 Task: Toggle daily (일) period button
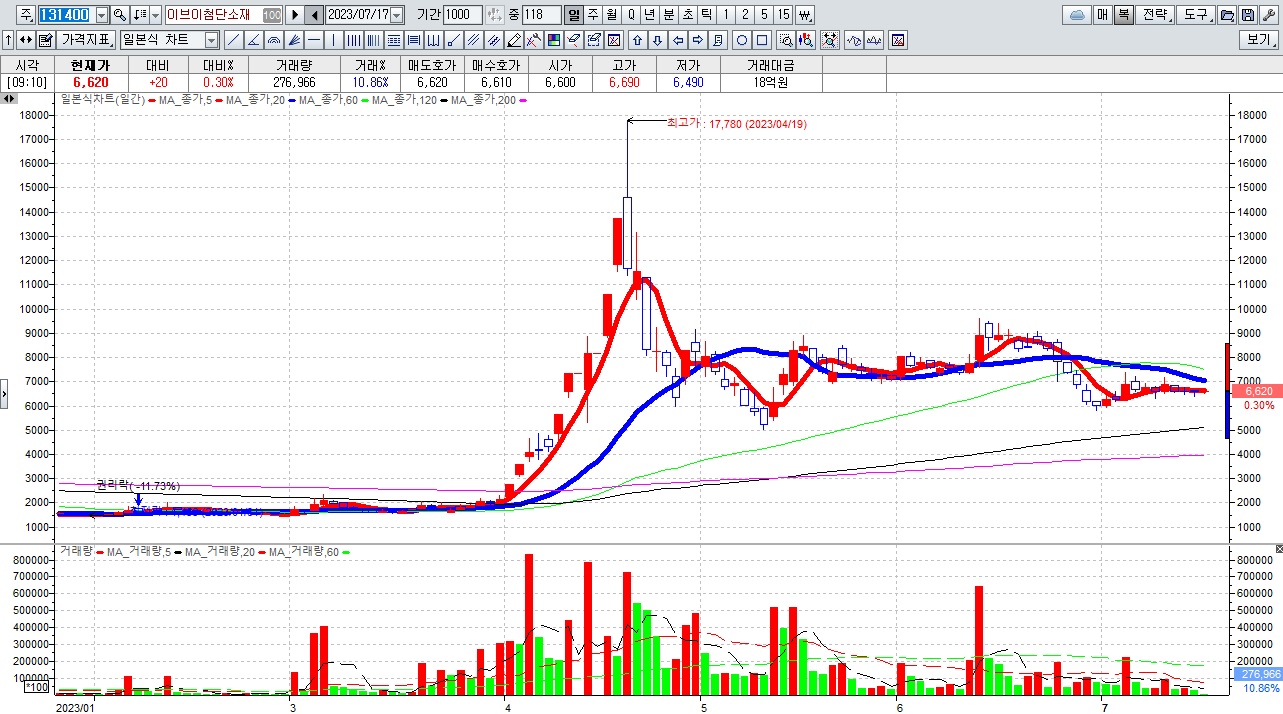point(573,15)
